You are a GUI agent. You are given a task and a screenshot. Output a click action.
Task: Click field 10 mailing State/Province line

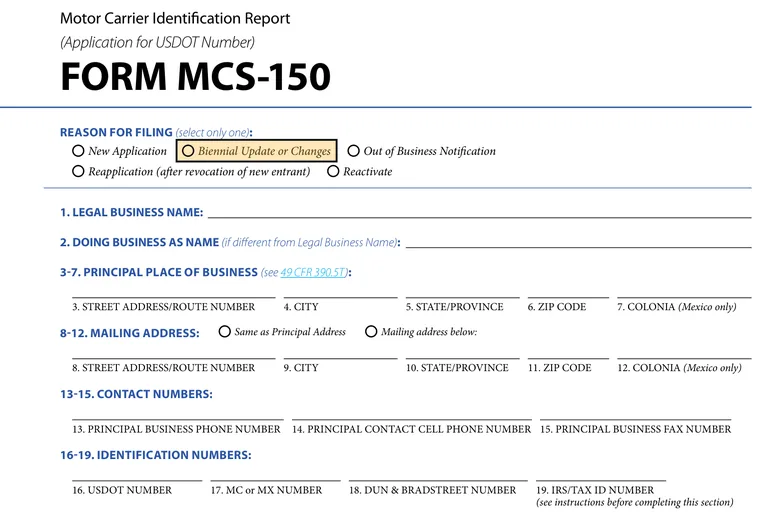[x=462, y=352]
